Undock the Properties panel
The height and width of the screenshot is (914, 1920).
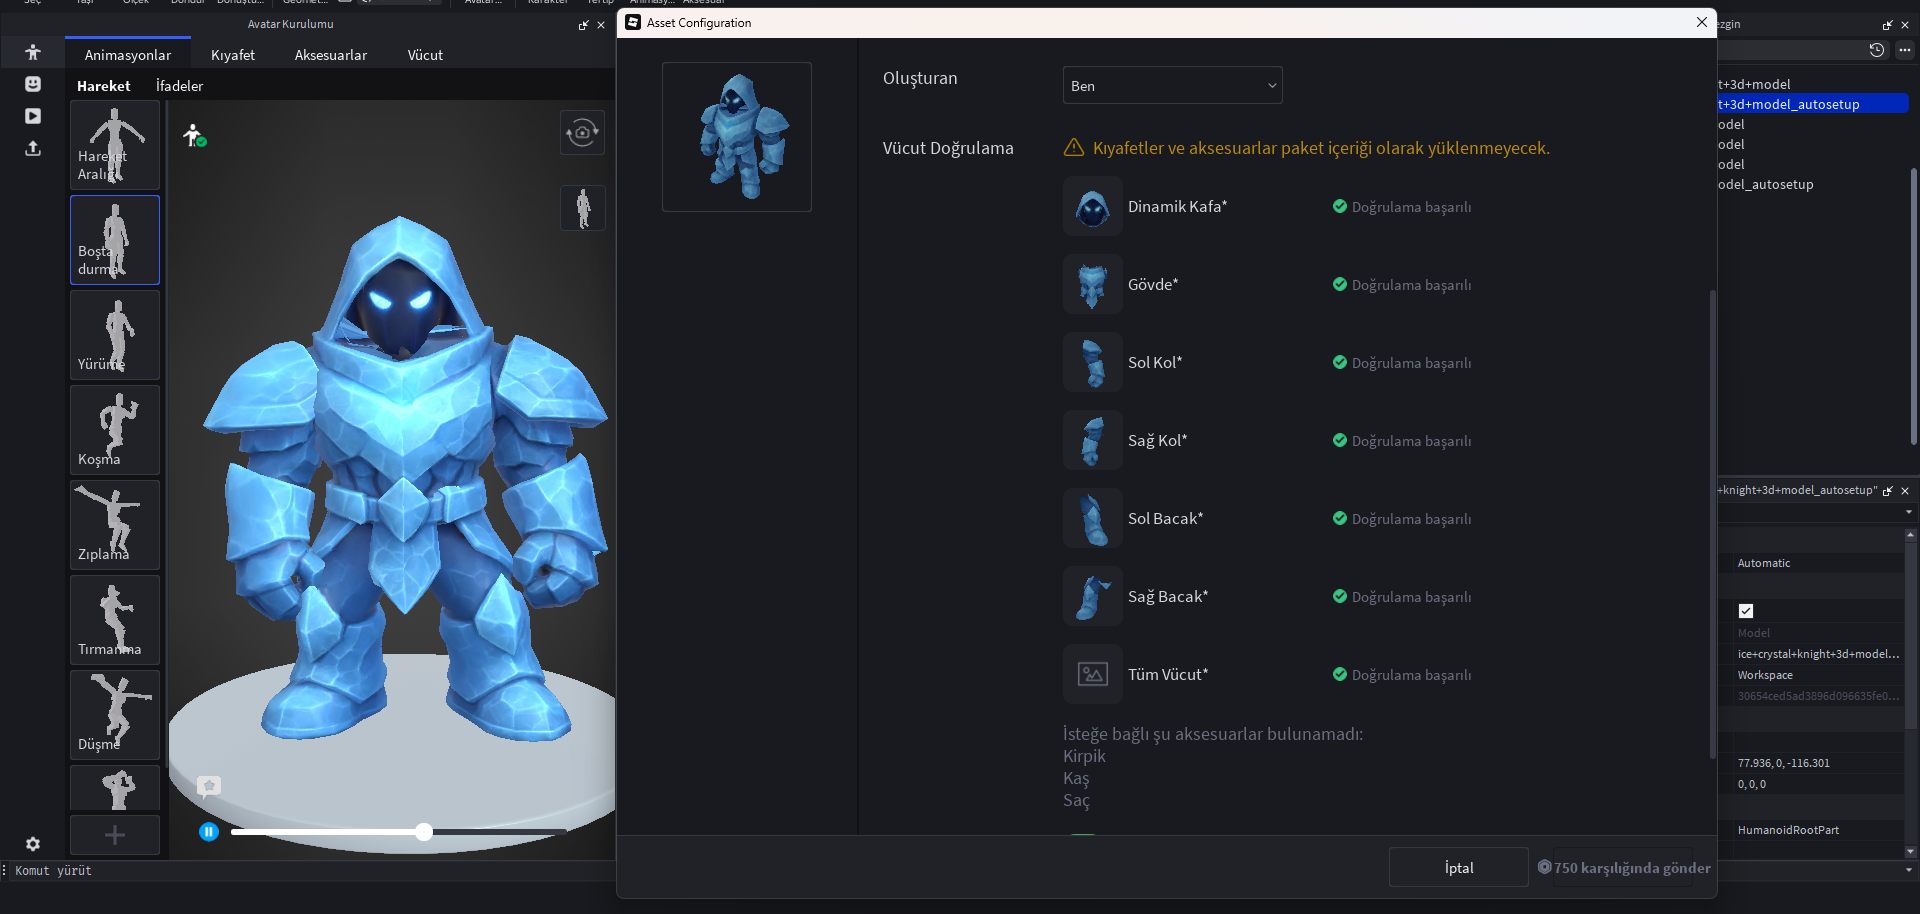[1888, 491]
